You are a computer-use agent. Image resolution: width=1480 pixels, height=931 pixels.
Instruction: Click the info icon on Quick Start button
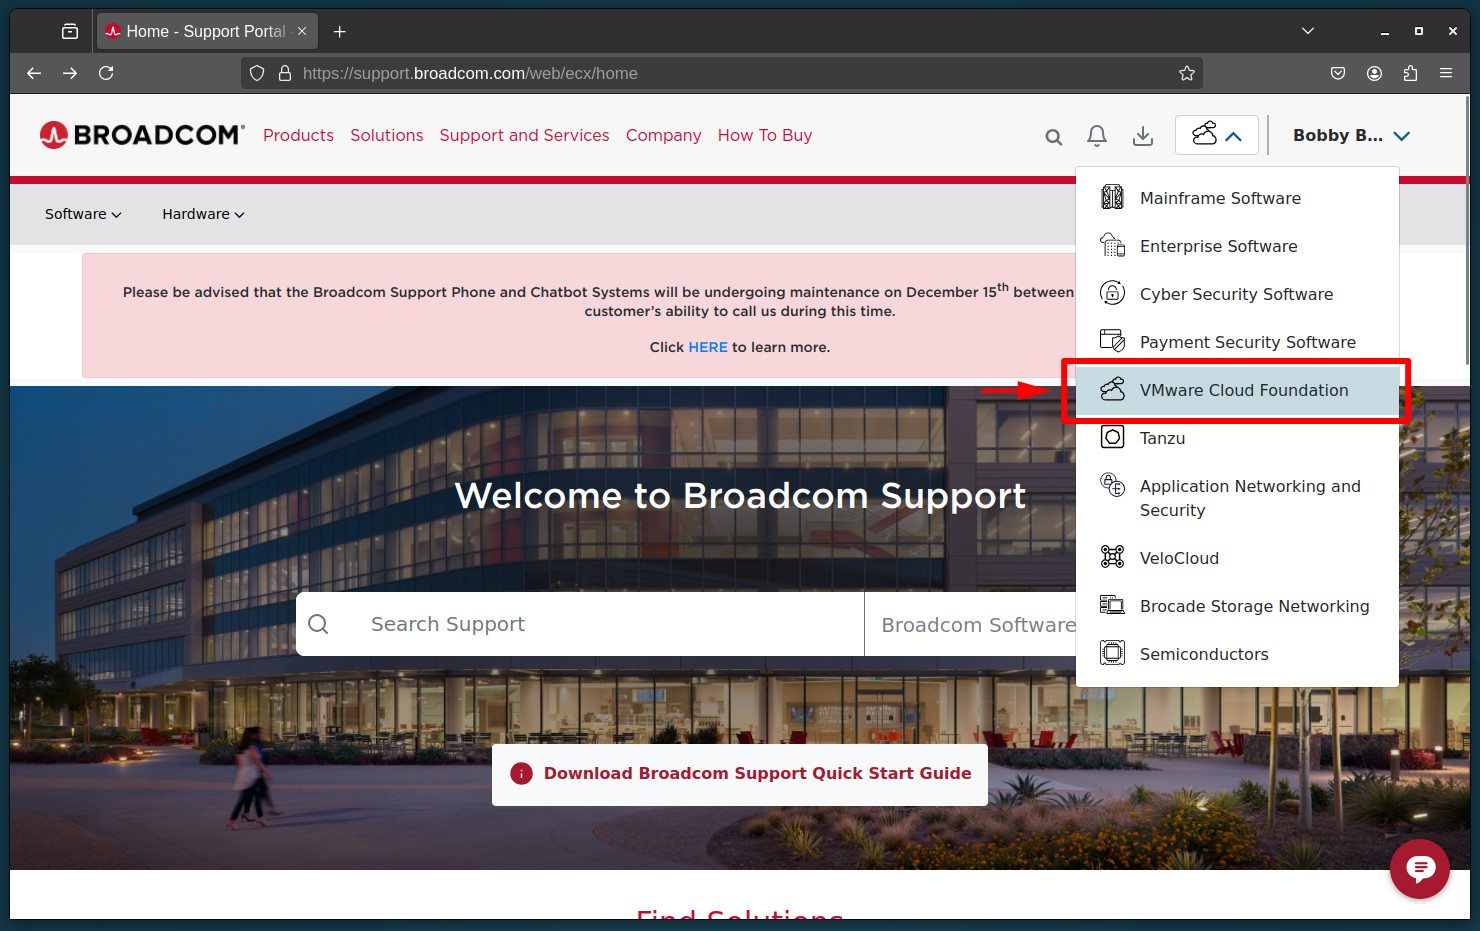[x=521, y=774]
